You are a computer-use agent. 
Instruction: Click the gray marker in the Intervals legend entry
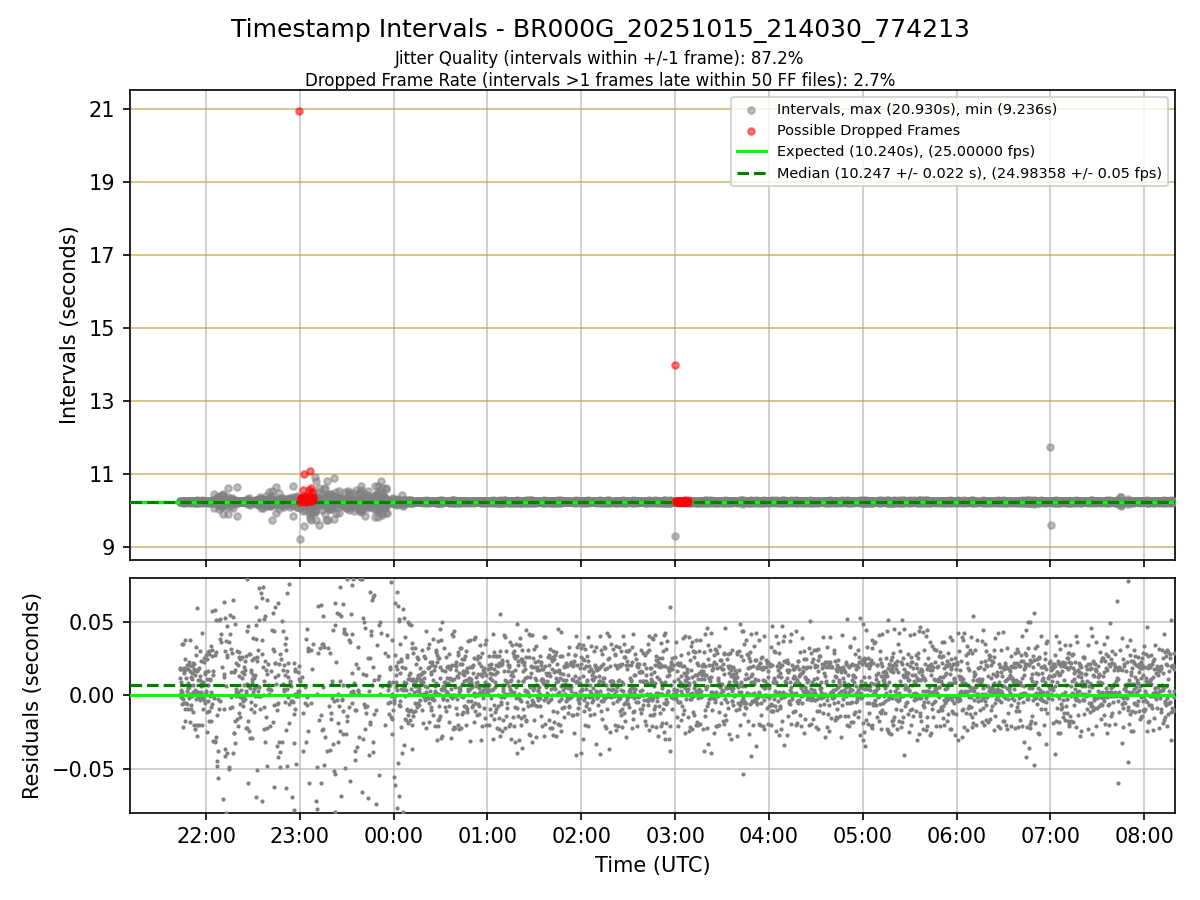click(x=751, y=110)
